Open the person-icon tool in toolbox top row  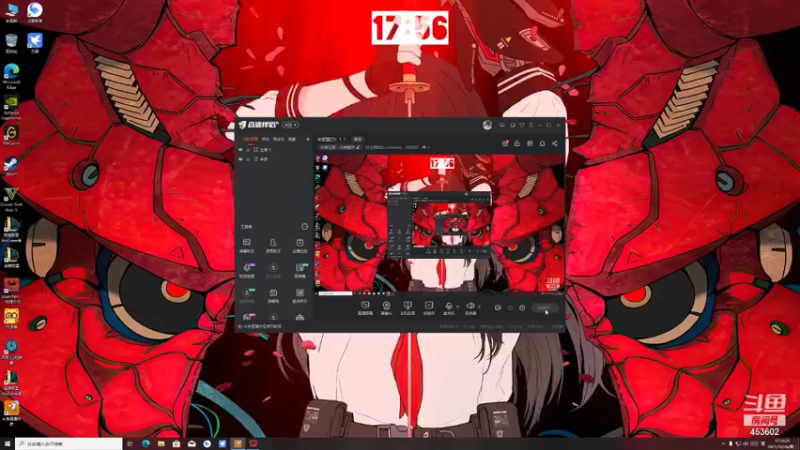[273, 245]
